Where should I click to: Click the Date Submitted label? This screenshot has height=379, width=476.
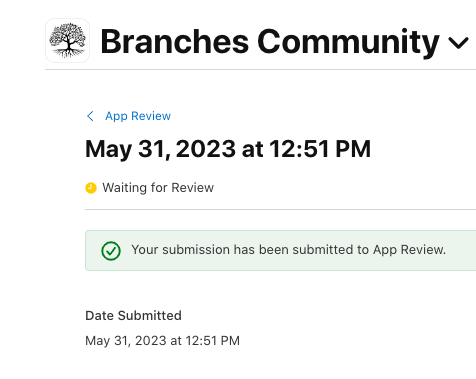pos(133,316)
